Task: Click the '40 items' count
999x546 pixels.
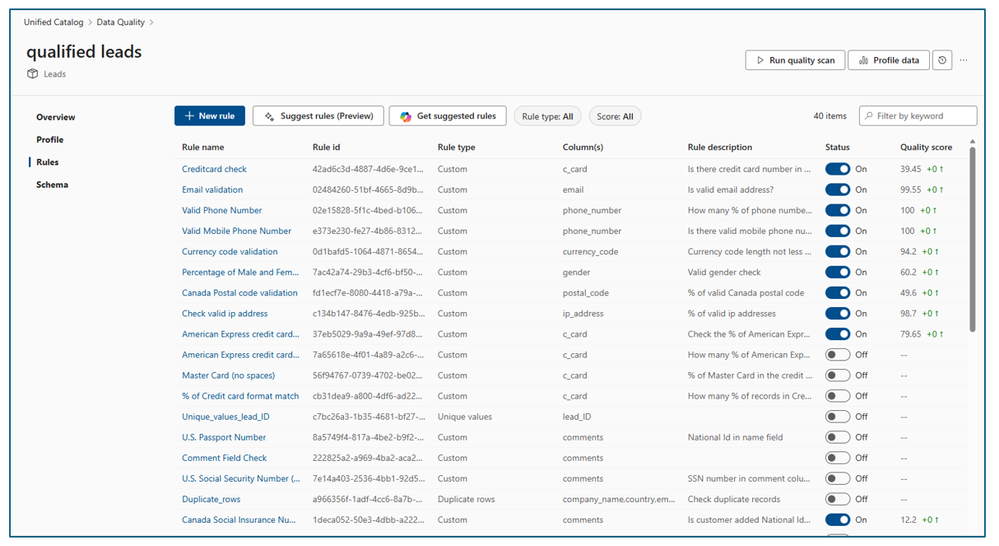Action: [830, 116]
